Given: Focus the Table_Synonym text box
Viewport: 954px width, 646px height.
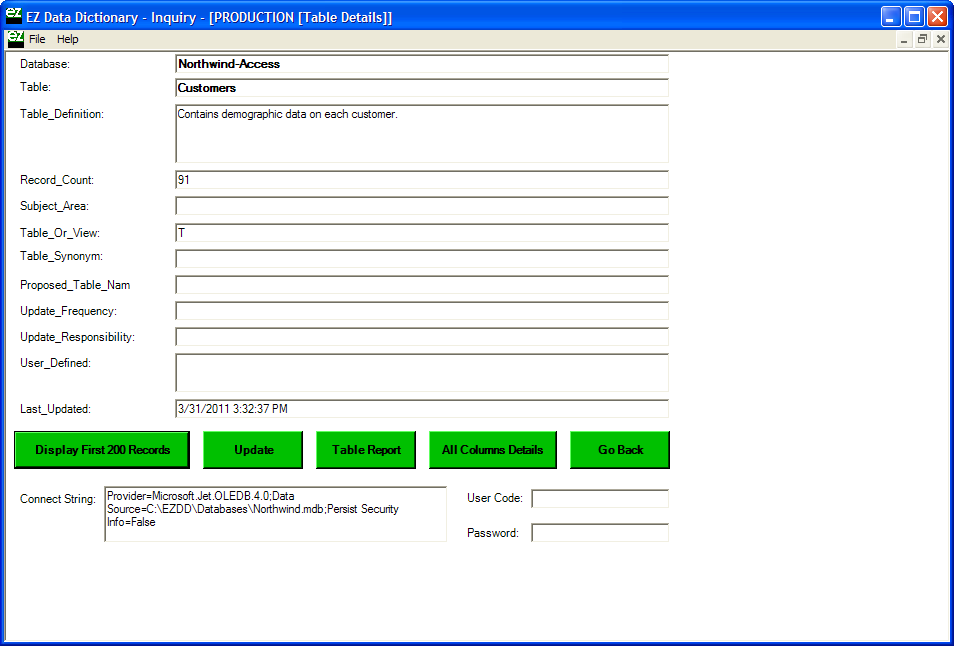Looking at the screenshot, I should tap(421, 258).
